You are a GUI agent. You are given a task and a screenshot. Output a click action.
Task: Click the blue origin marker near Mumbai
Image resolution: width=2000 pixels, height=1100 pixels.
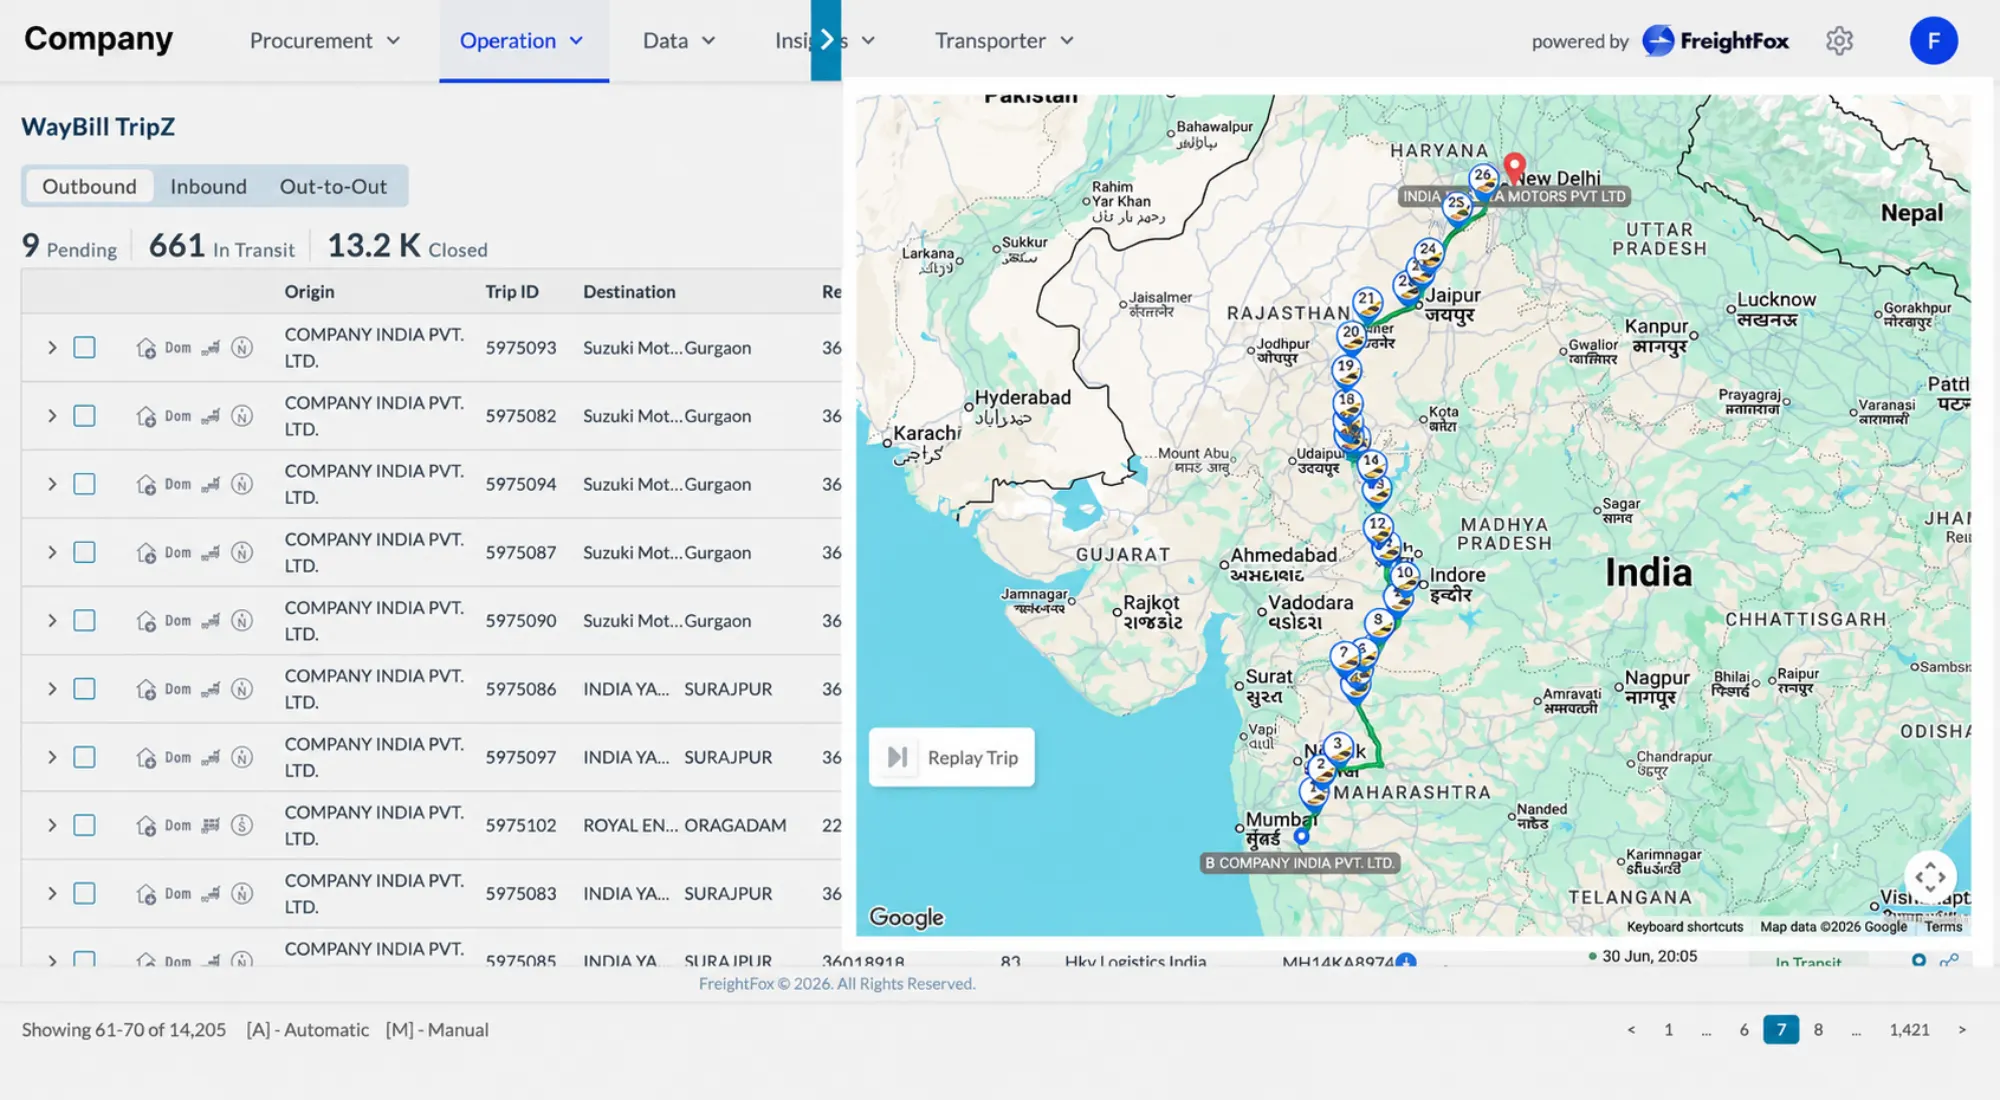click(1301, 836)
